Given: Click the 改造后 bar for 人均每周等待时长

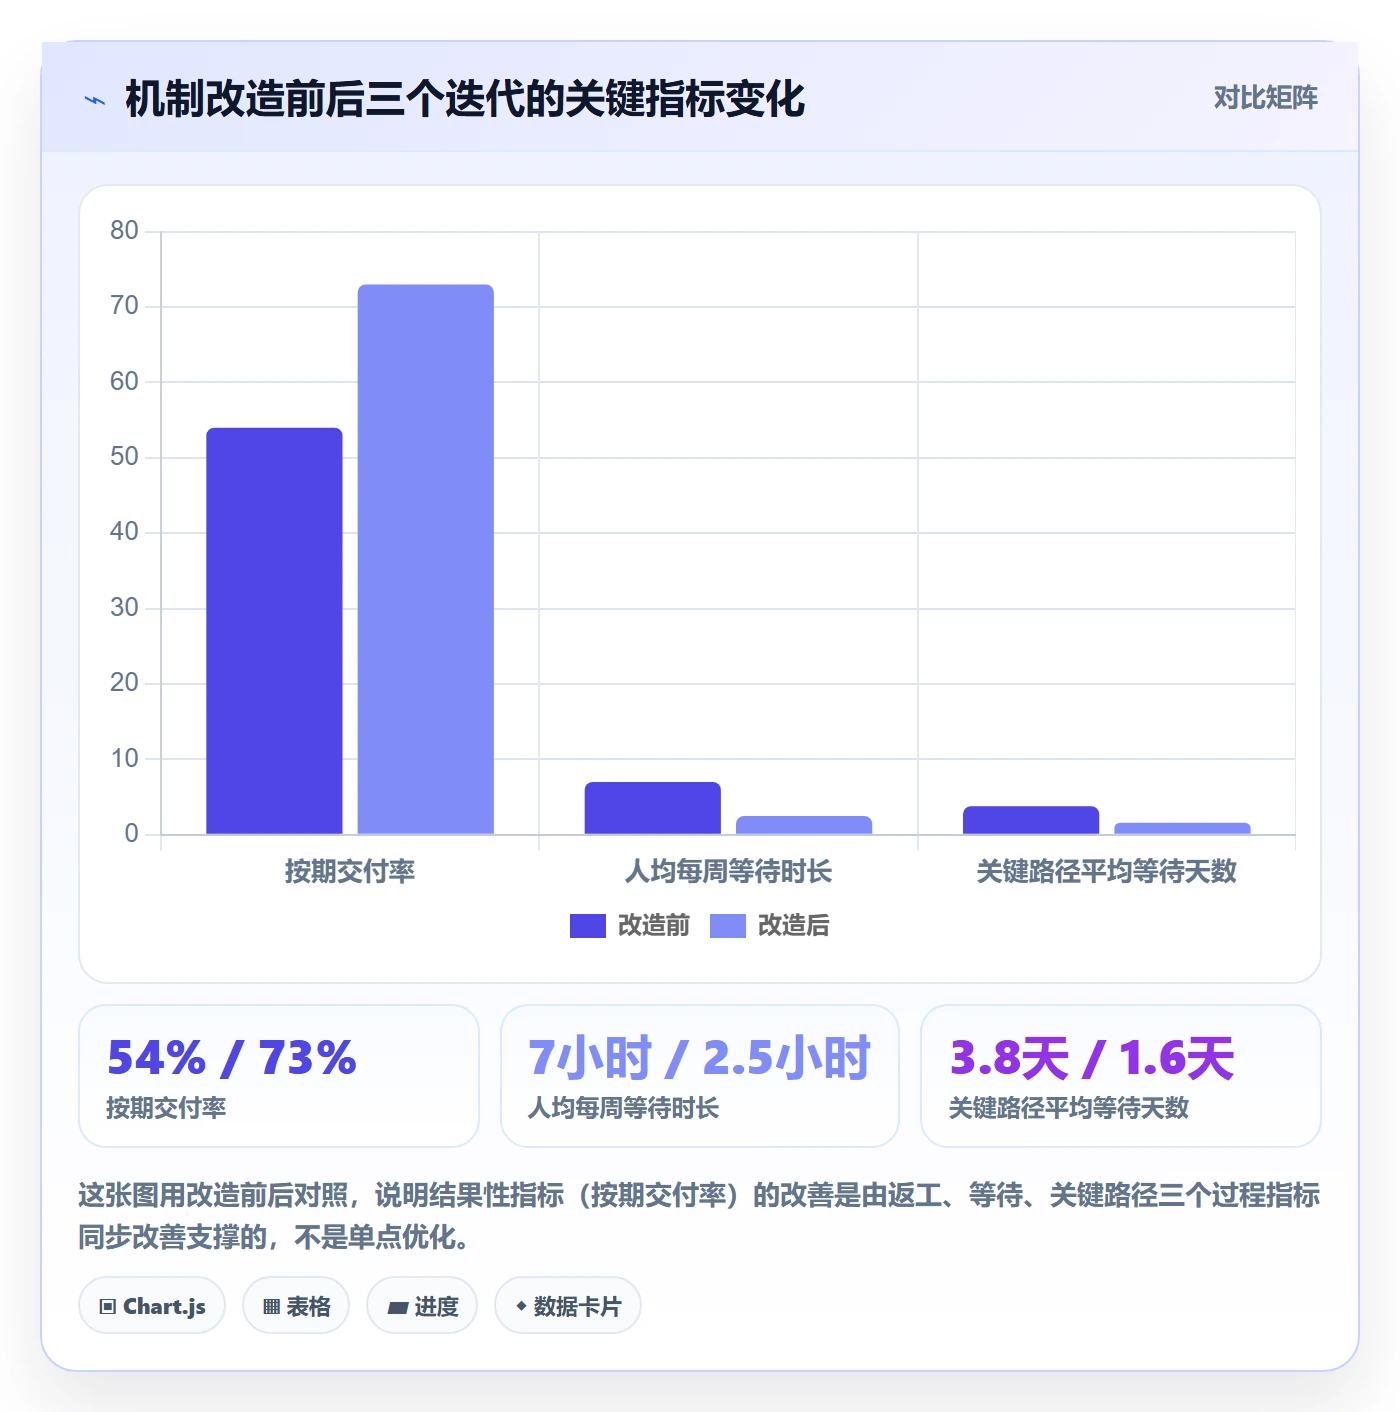Looking at the screenshot, I should [804, 825].
